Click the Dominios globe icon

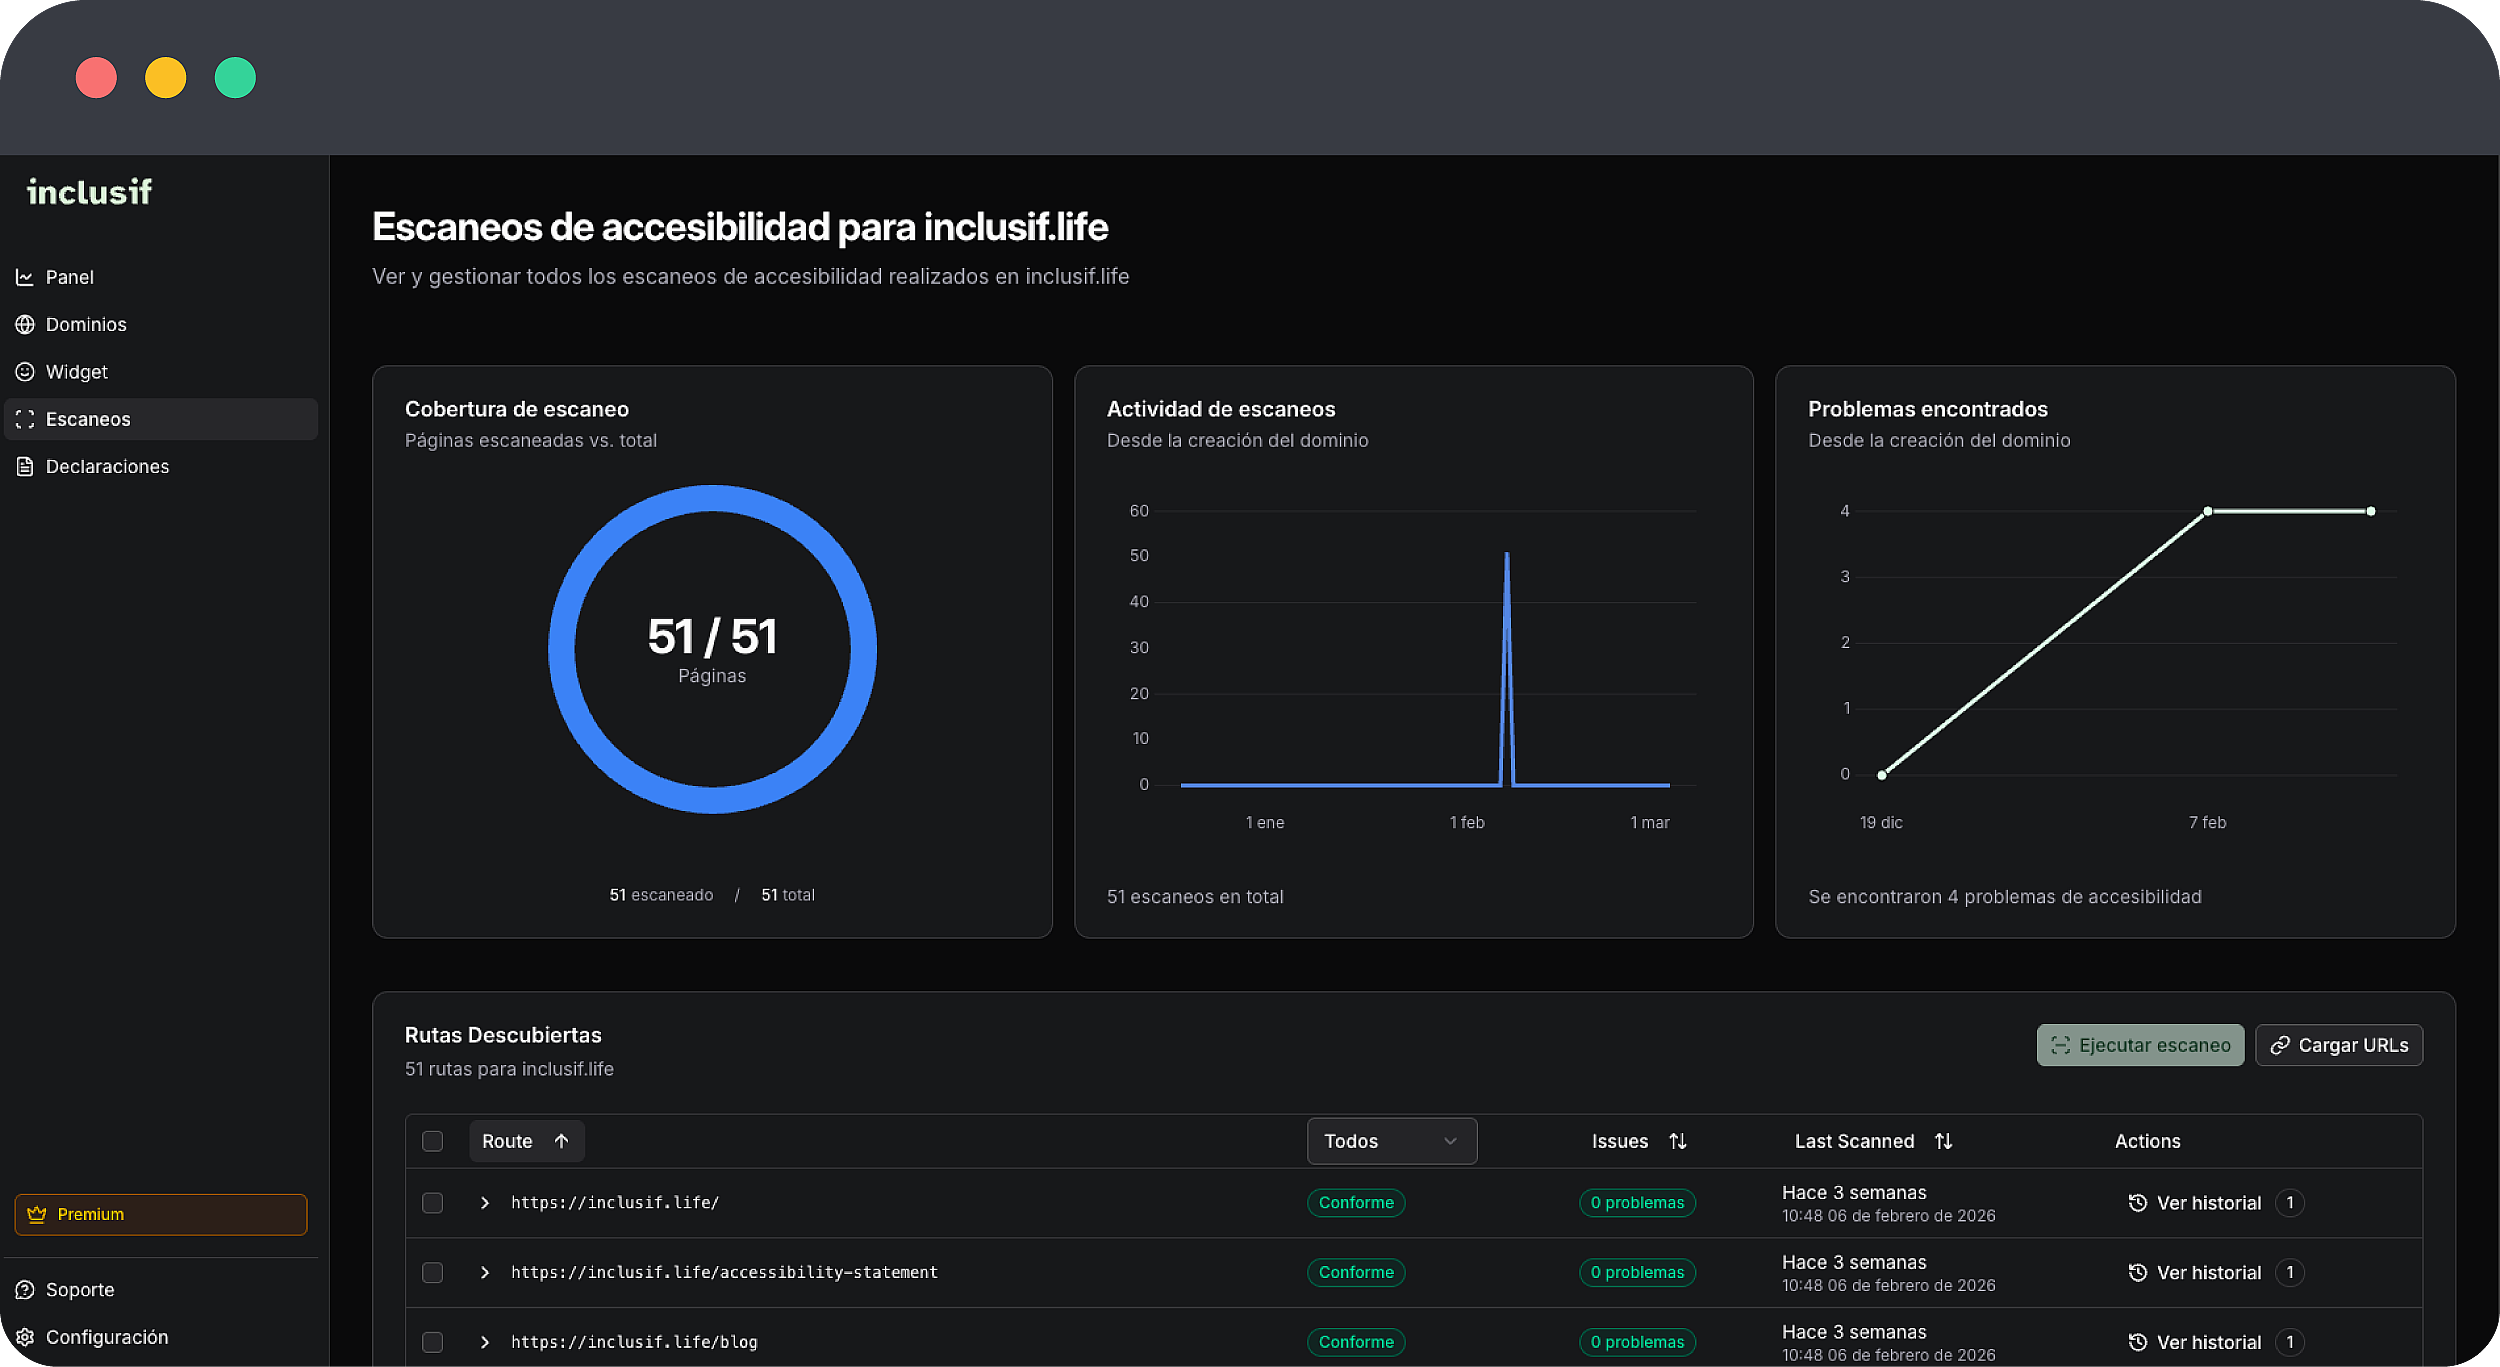click(25, 324)
